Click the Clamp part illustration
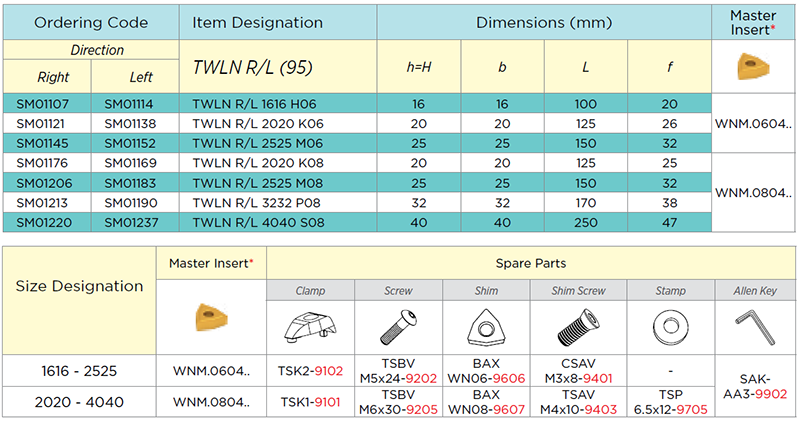800x422 pixels. point(310,328)
